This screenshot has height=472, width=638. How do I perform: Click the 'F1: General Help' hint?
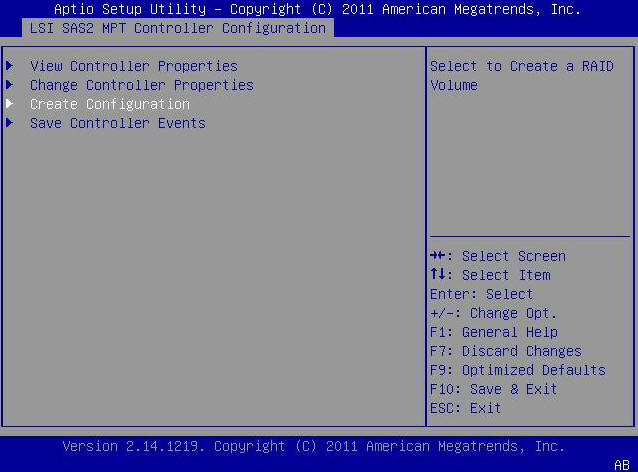494,332
